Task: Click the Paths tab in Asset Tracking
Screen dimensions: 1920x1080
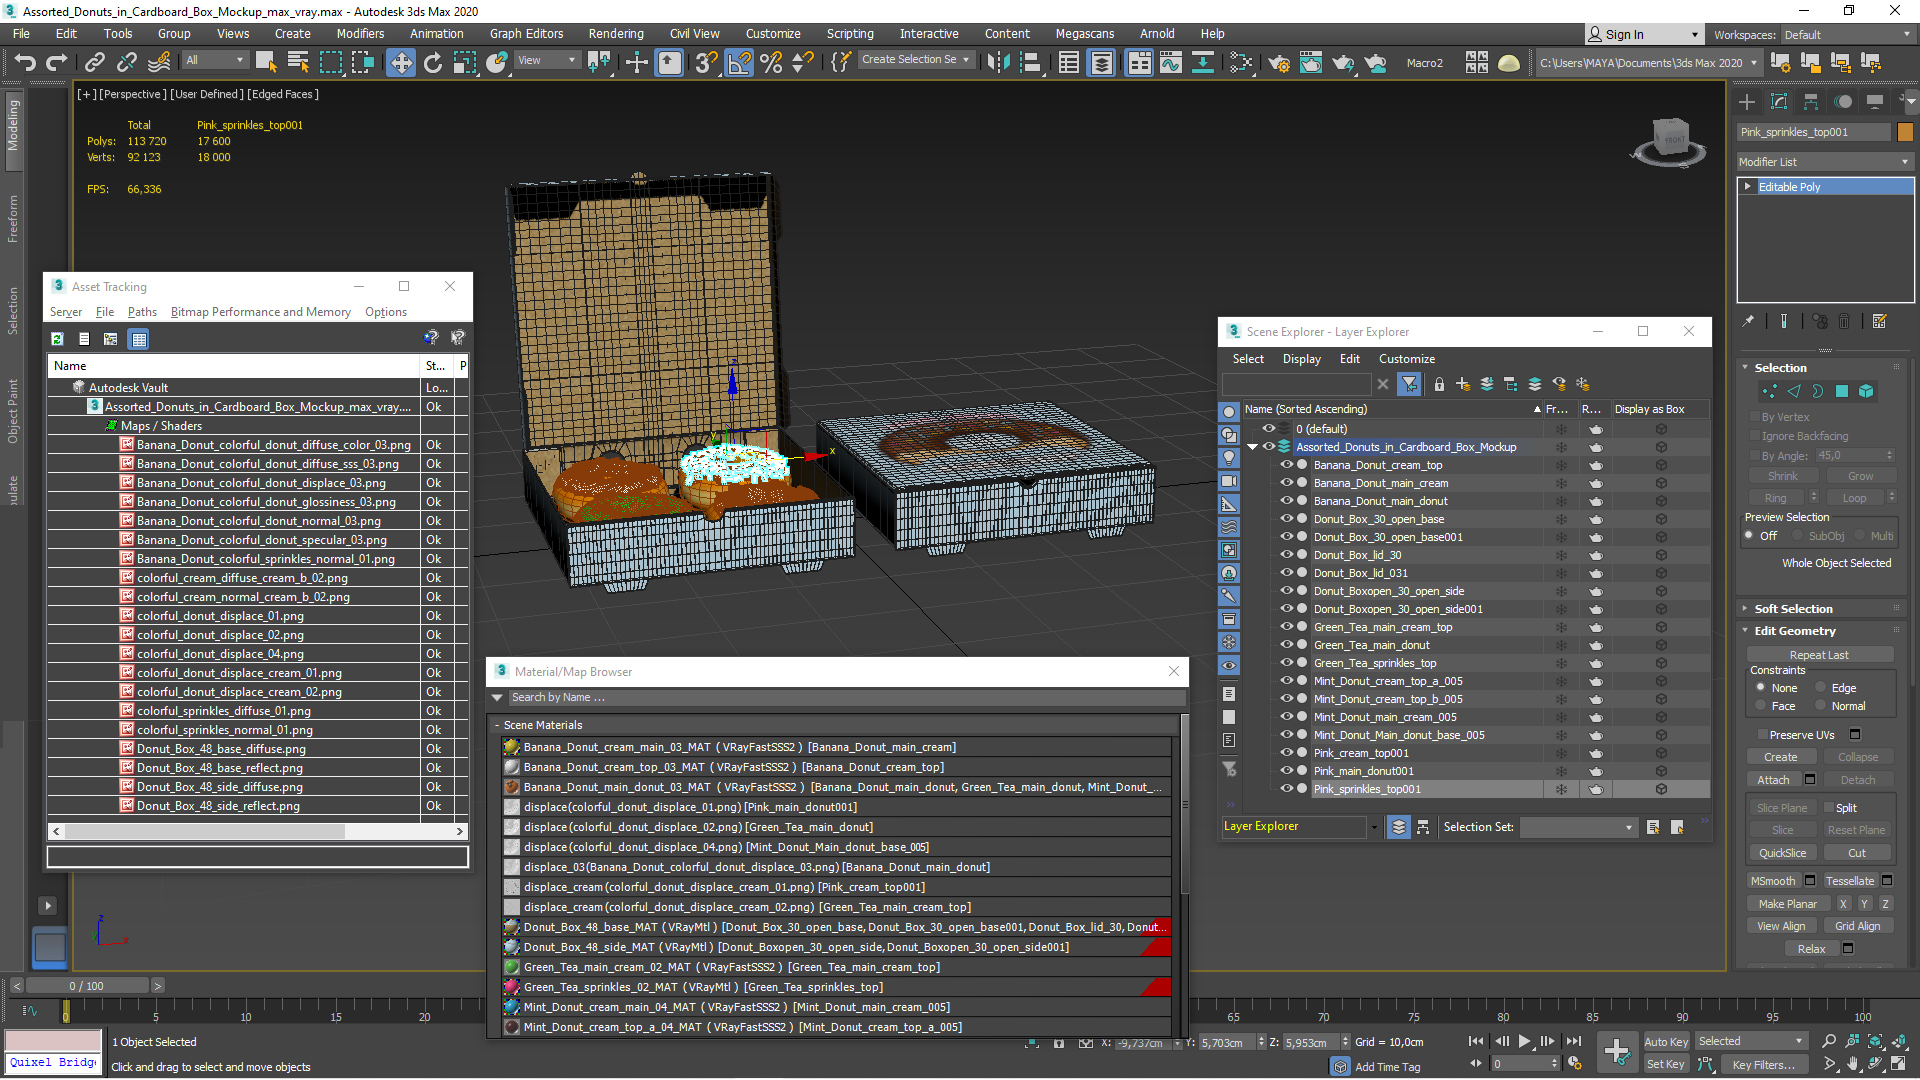Action: [140, 311]
